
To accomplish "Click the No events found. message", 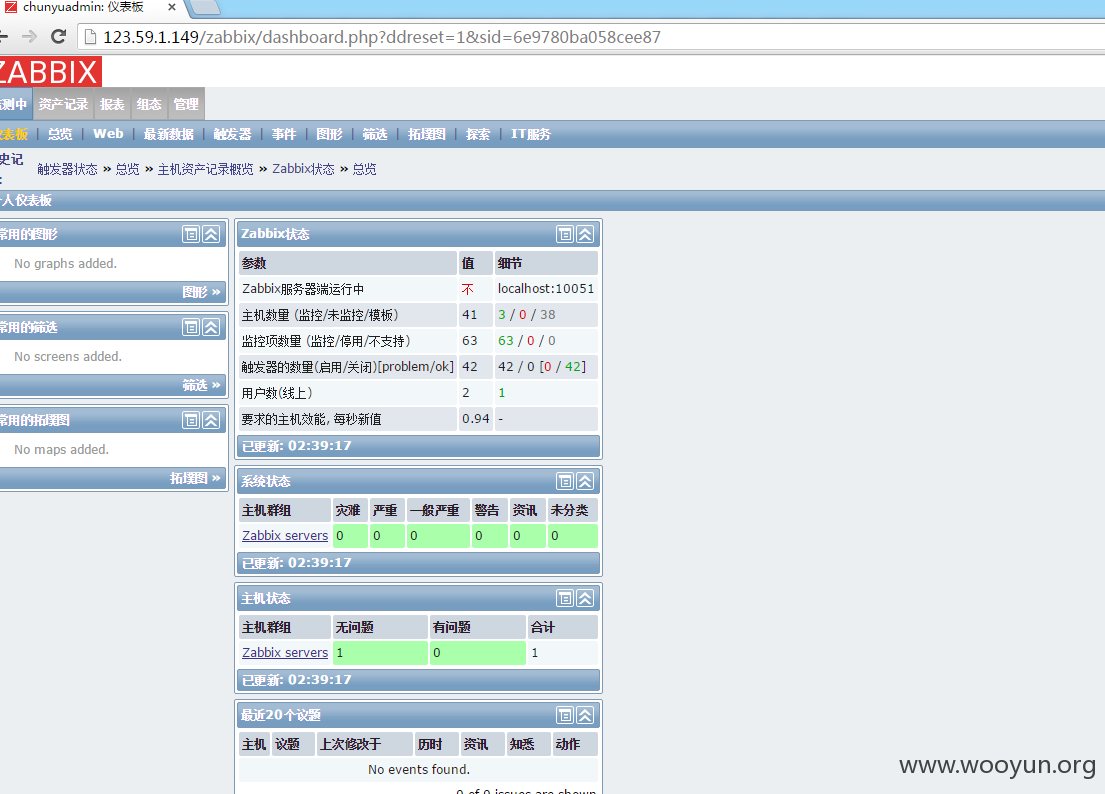I will tap(419, 769).
